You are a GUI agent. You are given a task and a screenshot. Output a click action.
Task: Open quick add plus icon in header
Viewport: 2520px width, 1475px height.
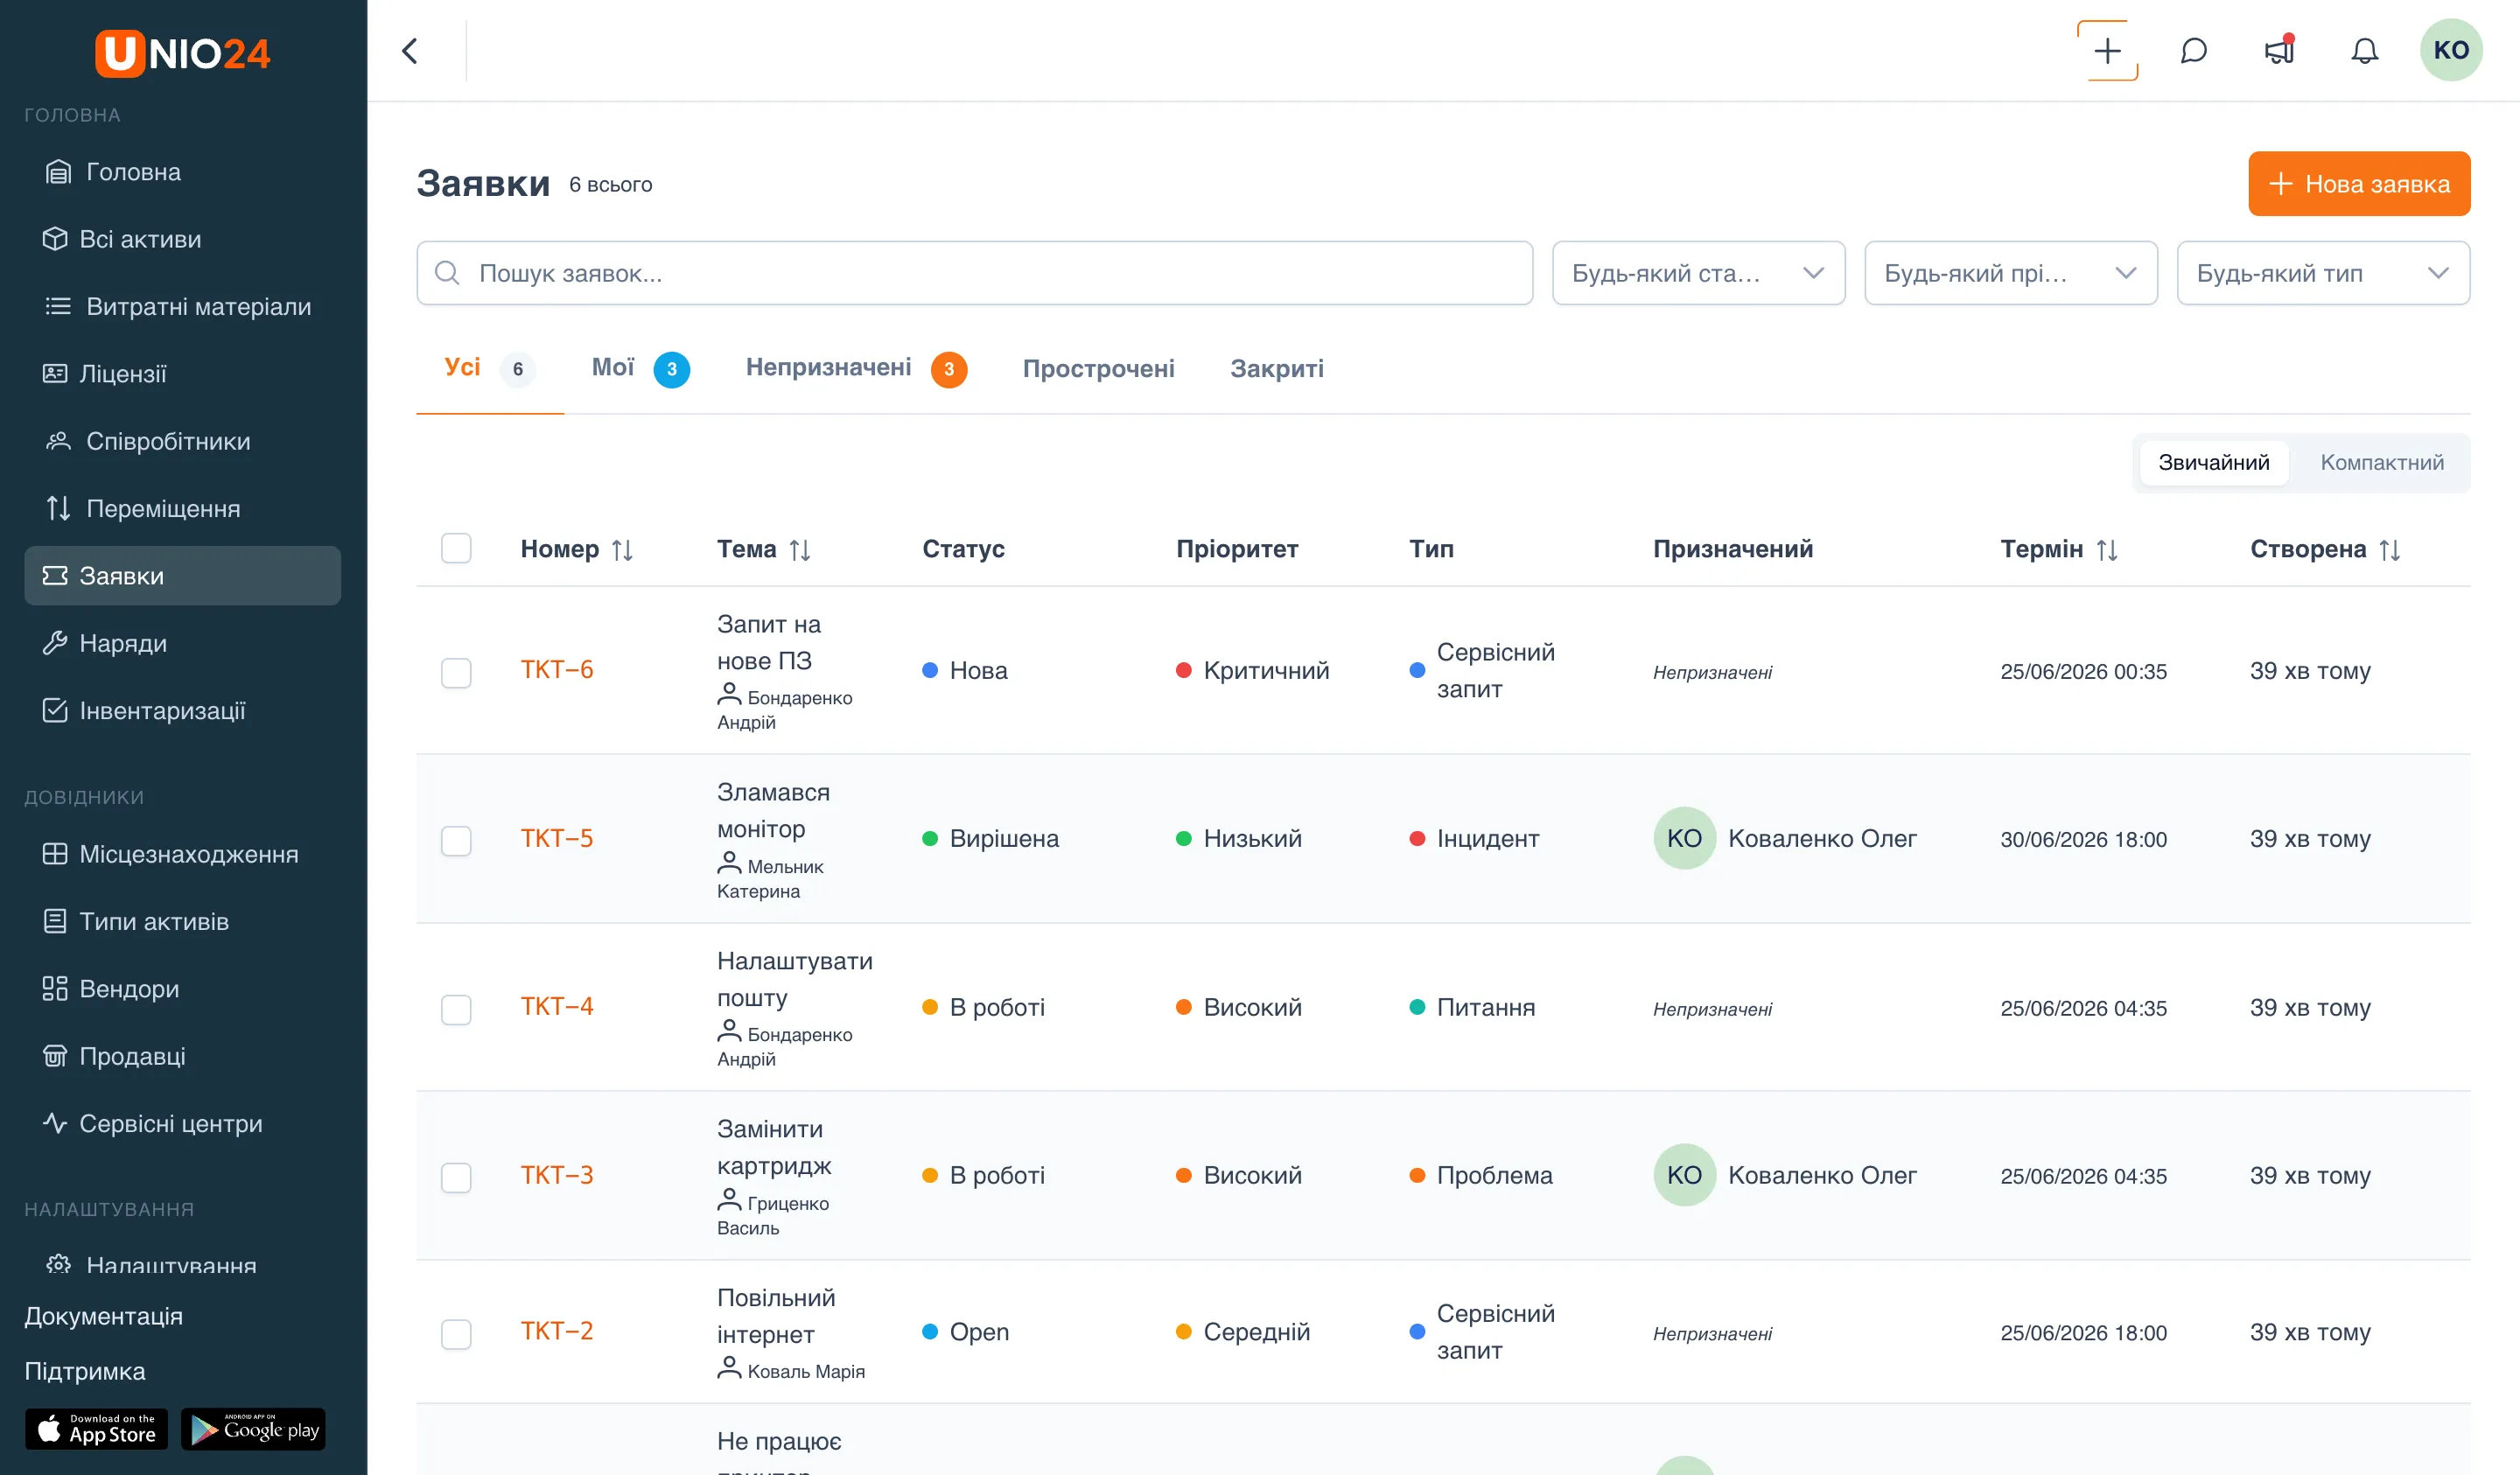(2107, 51)
